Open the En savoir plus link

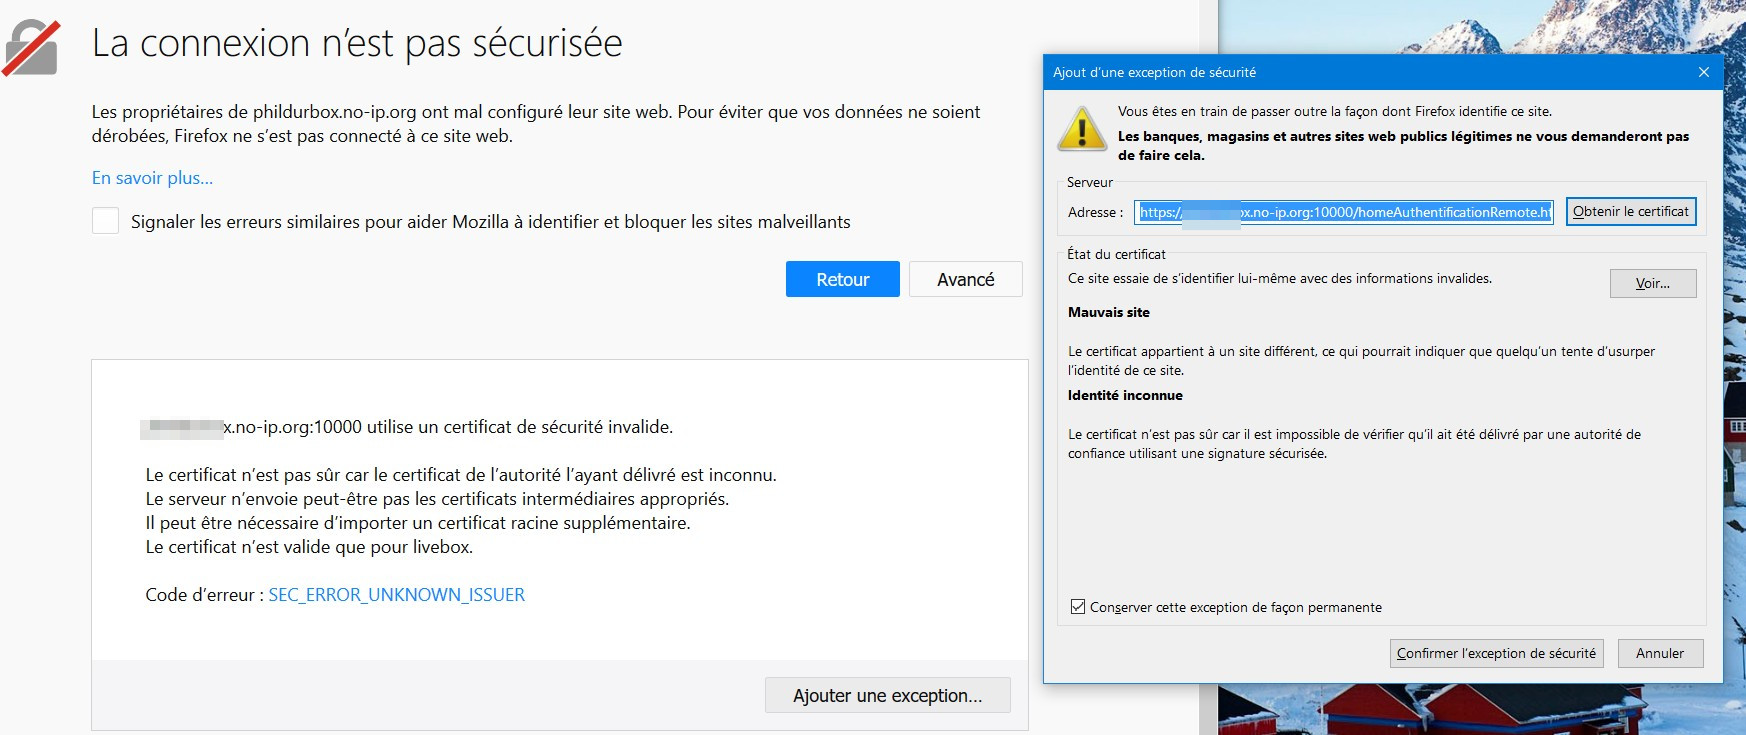pyautogui.click(x=152, y=178)
